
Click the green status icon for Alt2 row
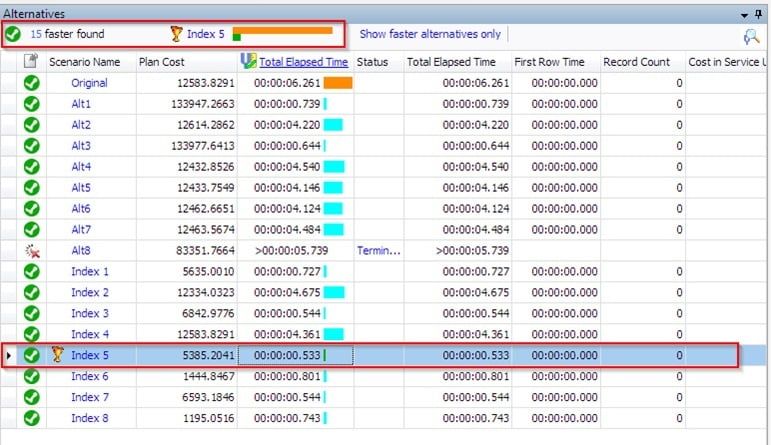pos(32,125)
